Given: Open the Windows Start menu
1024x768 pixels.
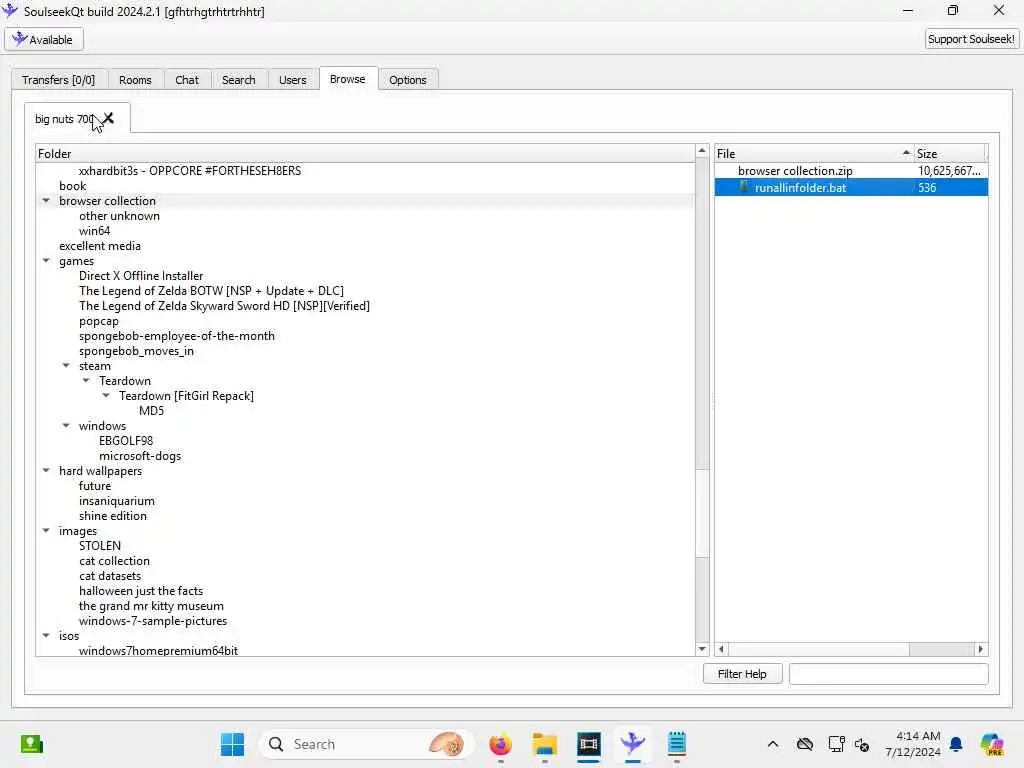Looking at the screenshot, I should point(232,744).
